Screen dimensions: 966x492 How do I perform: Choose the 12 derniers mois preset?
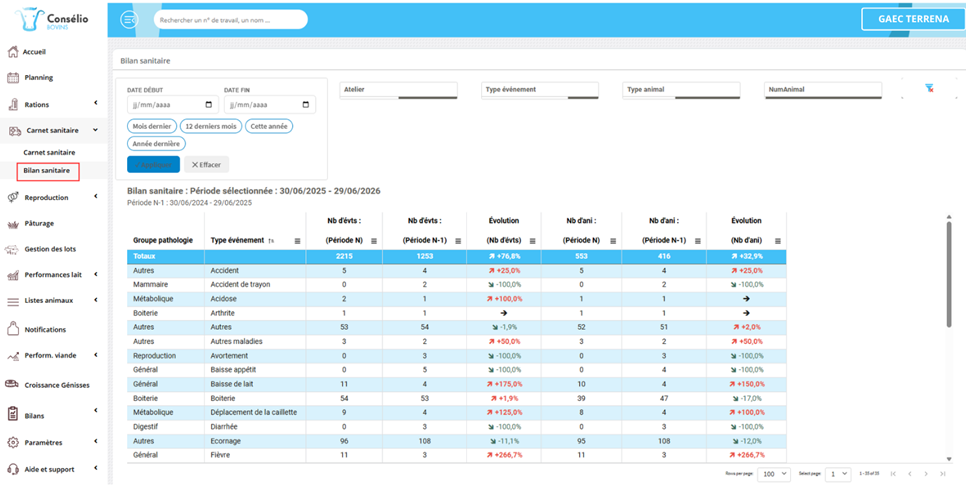coord(211,126)
